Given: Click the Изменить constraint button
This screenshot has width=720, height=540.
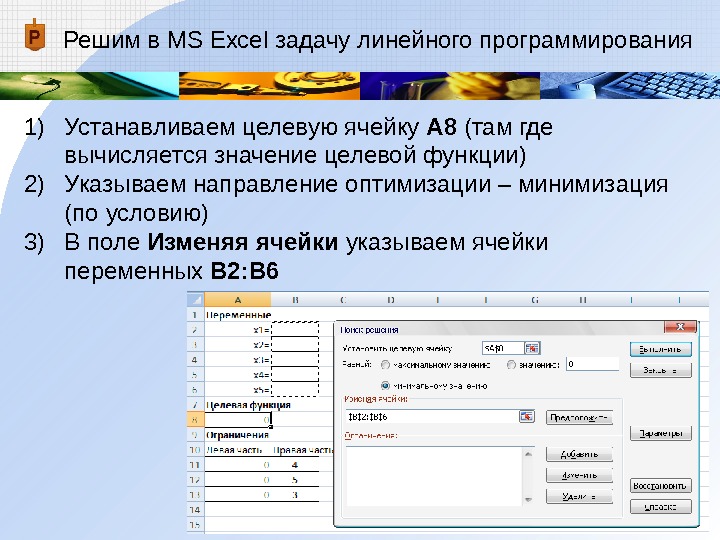Looking at the screenshot, I should (579, 475).
